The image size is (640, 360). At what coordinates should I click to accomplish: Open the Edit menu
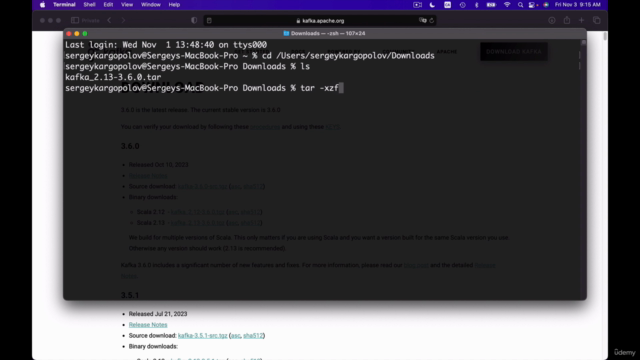[x=108, y=5]
